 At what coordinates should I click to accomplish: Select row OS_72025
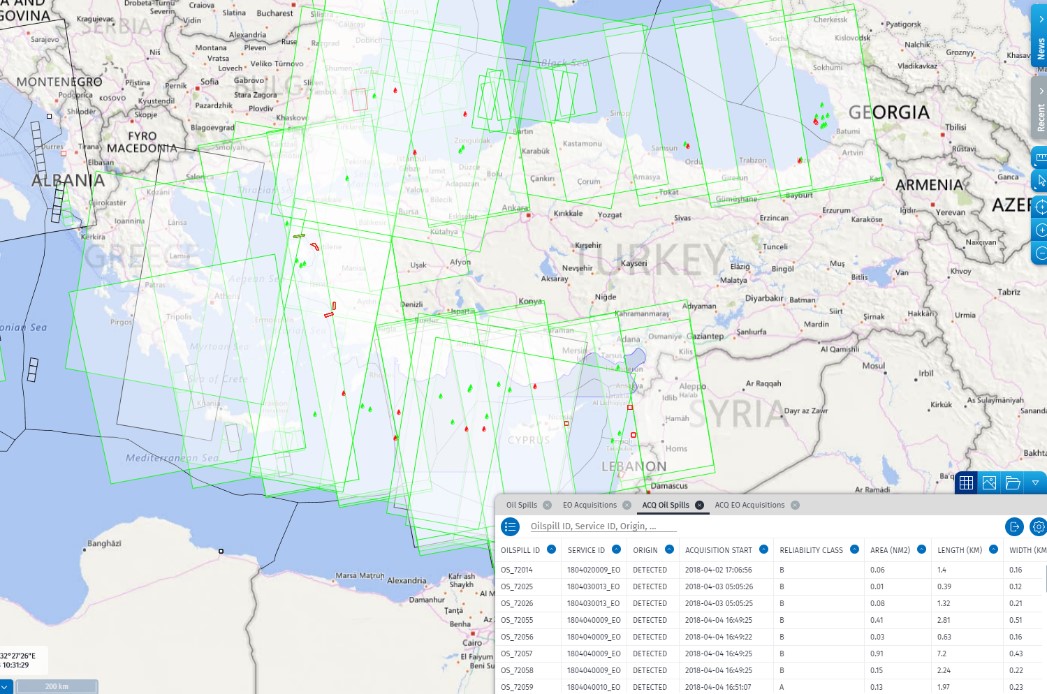pyautogui.click(x=771, y=586)
